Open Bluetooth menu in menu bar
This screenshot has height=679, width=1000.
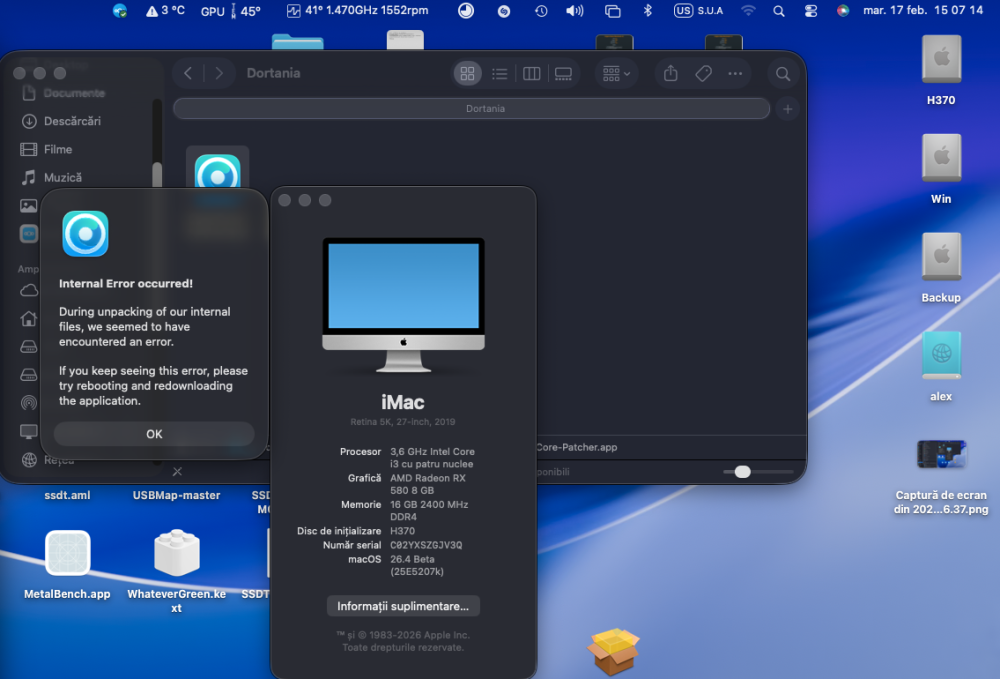click(648, 11)
